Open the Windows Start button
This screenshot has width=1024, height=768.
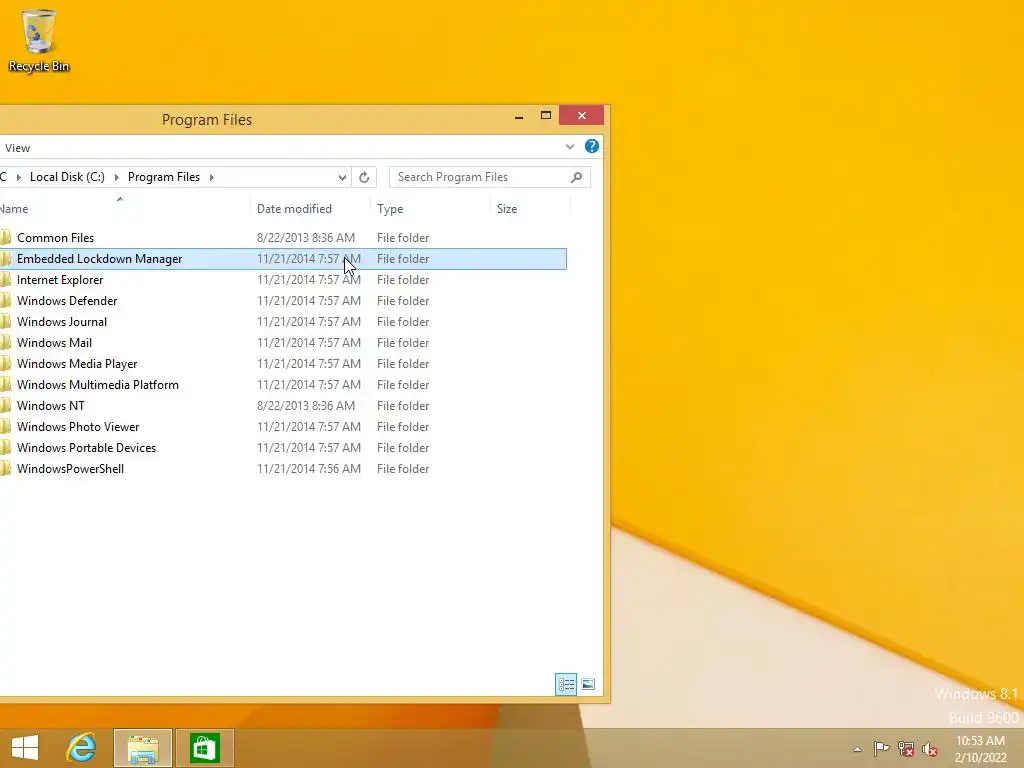[x=25, y=748]
